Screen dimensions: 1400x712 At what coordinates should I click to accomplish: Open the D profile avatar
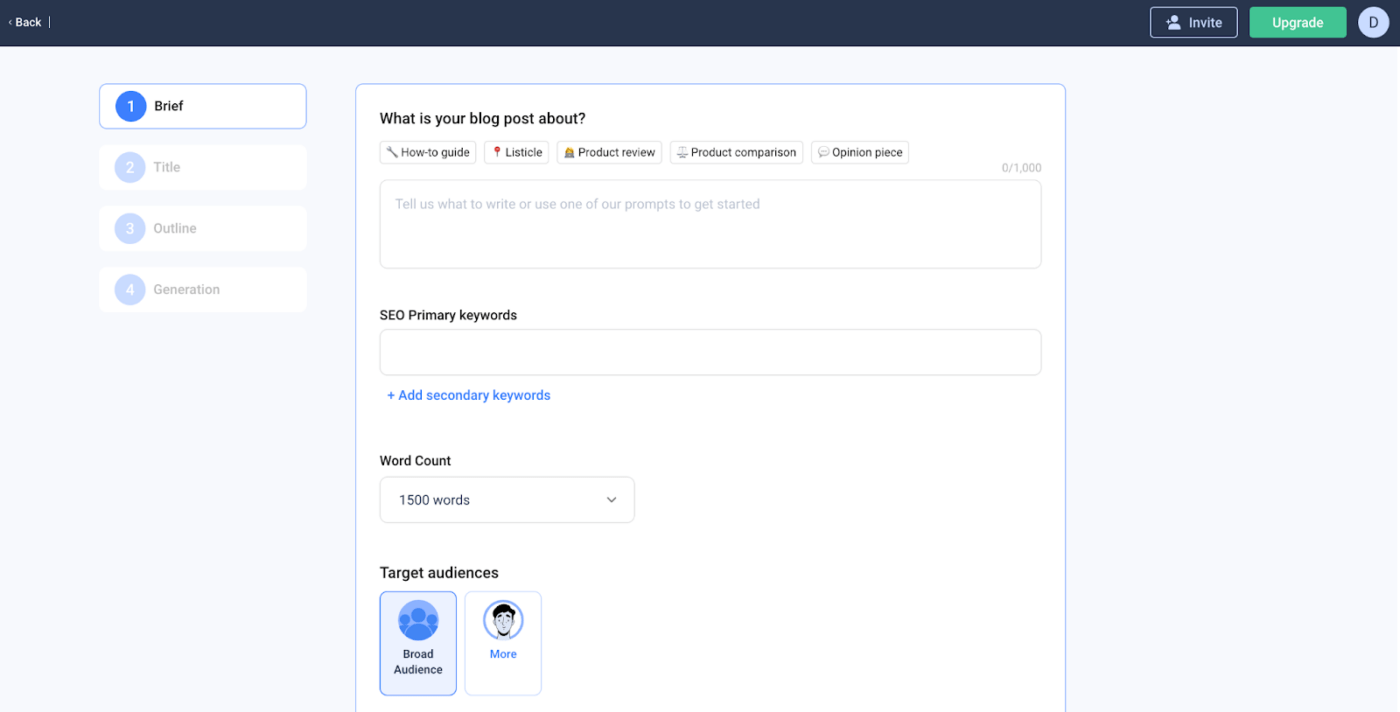pyautogui.click(x=1373, y=22)
